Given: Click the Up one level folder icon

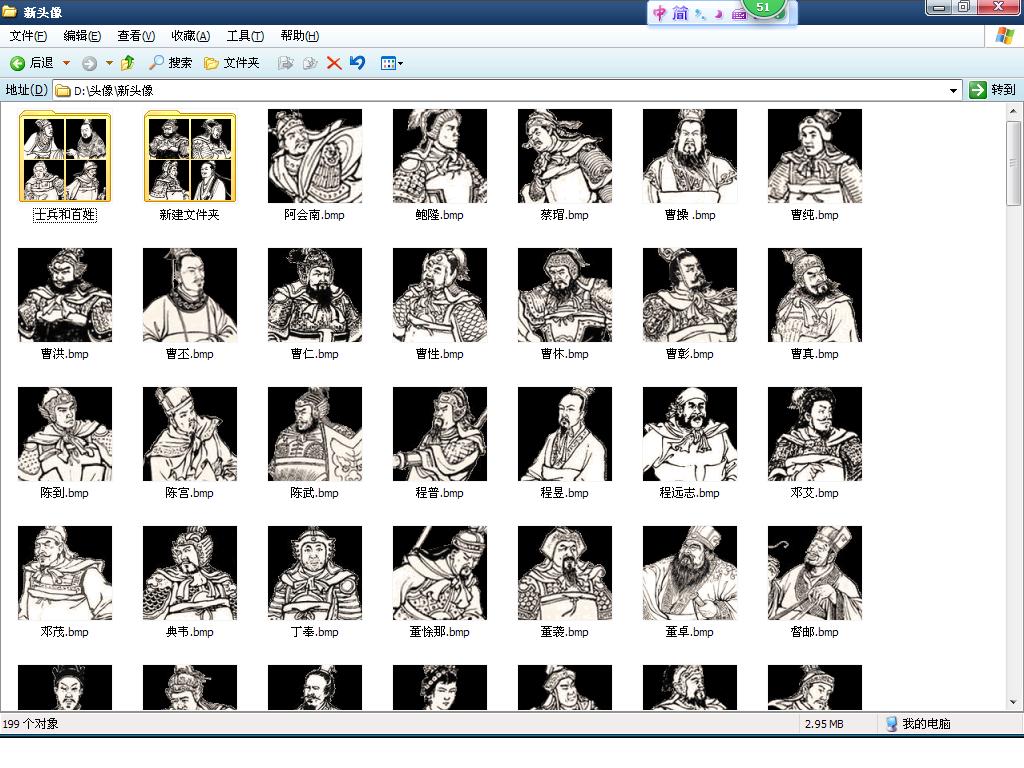Looking at the screenshot, I should tap(127, 63).
